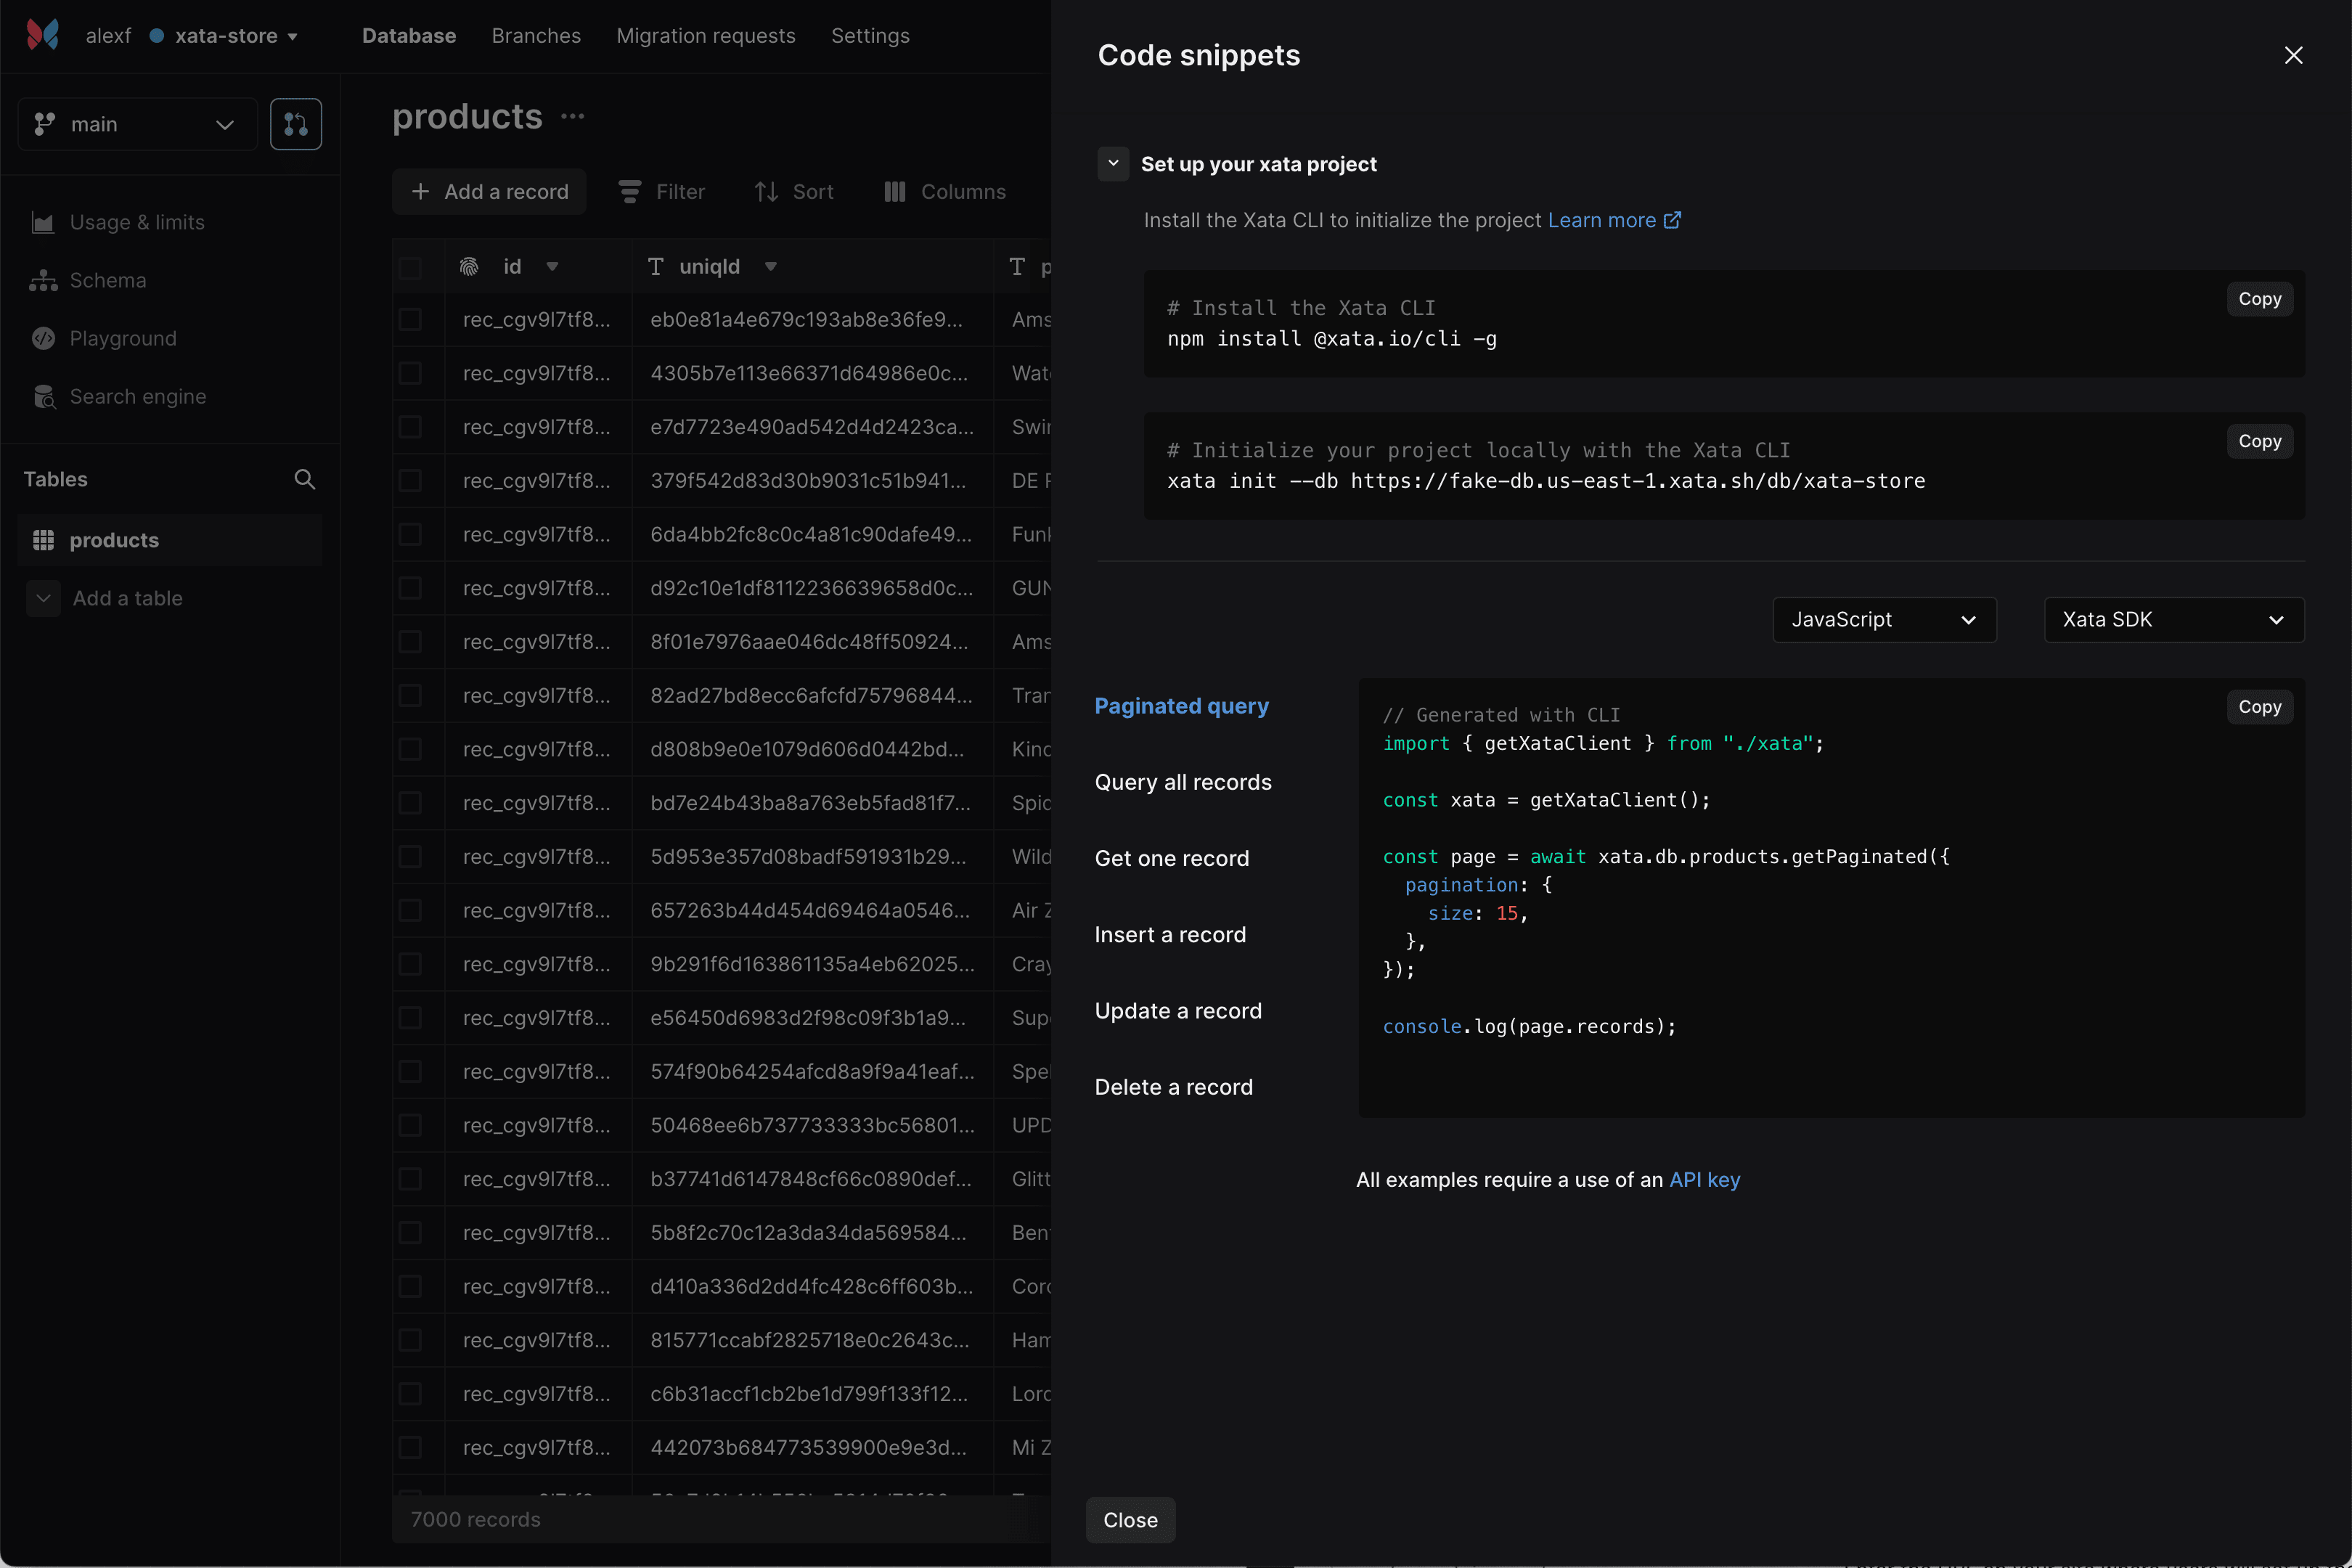Open the Schema sidebar icon
Viewport: 2352px width, 1568px height.
tap(43, 281)
